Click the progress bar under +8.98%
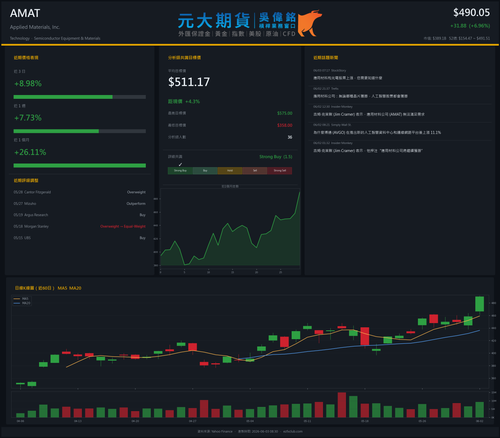 coord(80,97)
